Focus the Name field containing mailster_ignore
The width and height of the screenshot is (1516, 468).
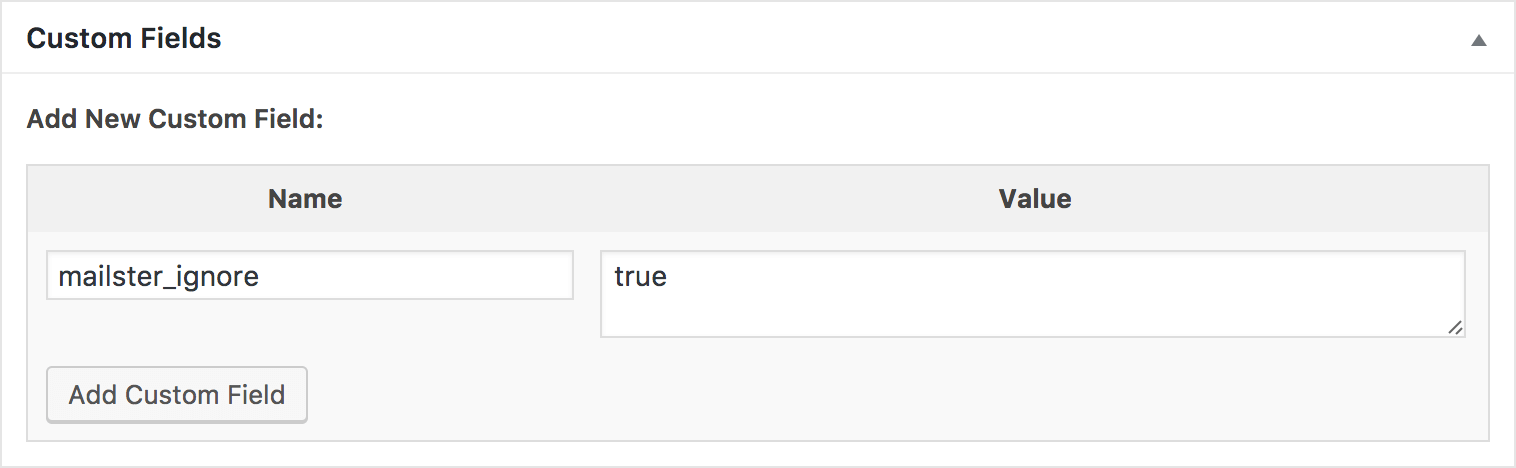point(310,275)
